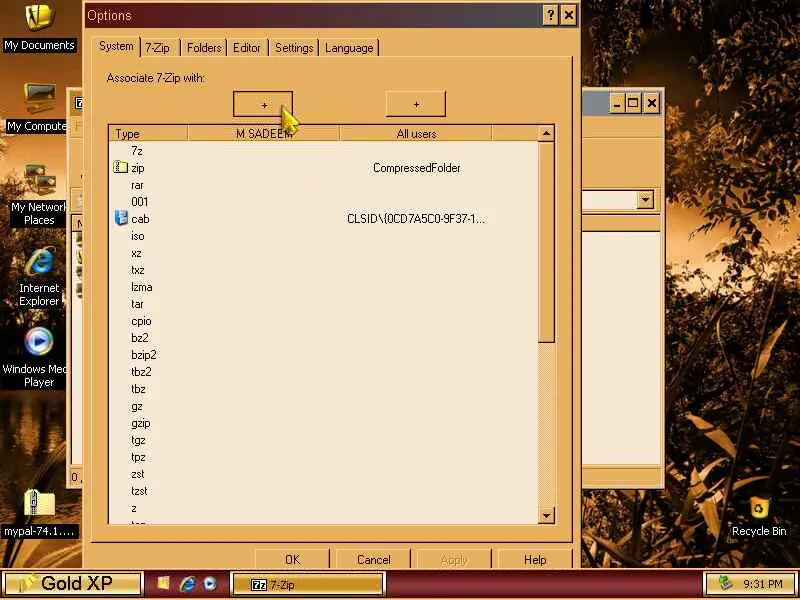Select the tpz file type row
This screenshot has width=800, height=600.
(x=323, y=457)
